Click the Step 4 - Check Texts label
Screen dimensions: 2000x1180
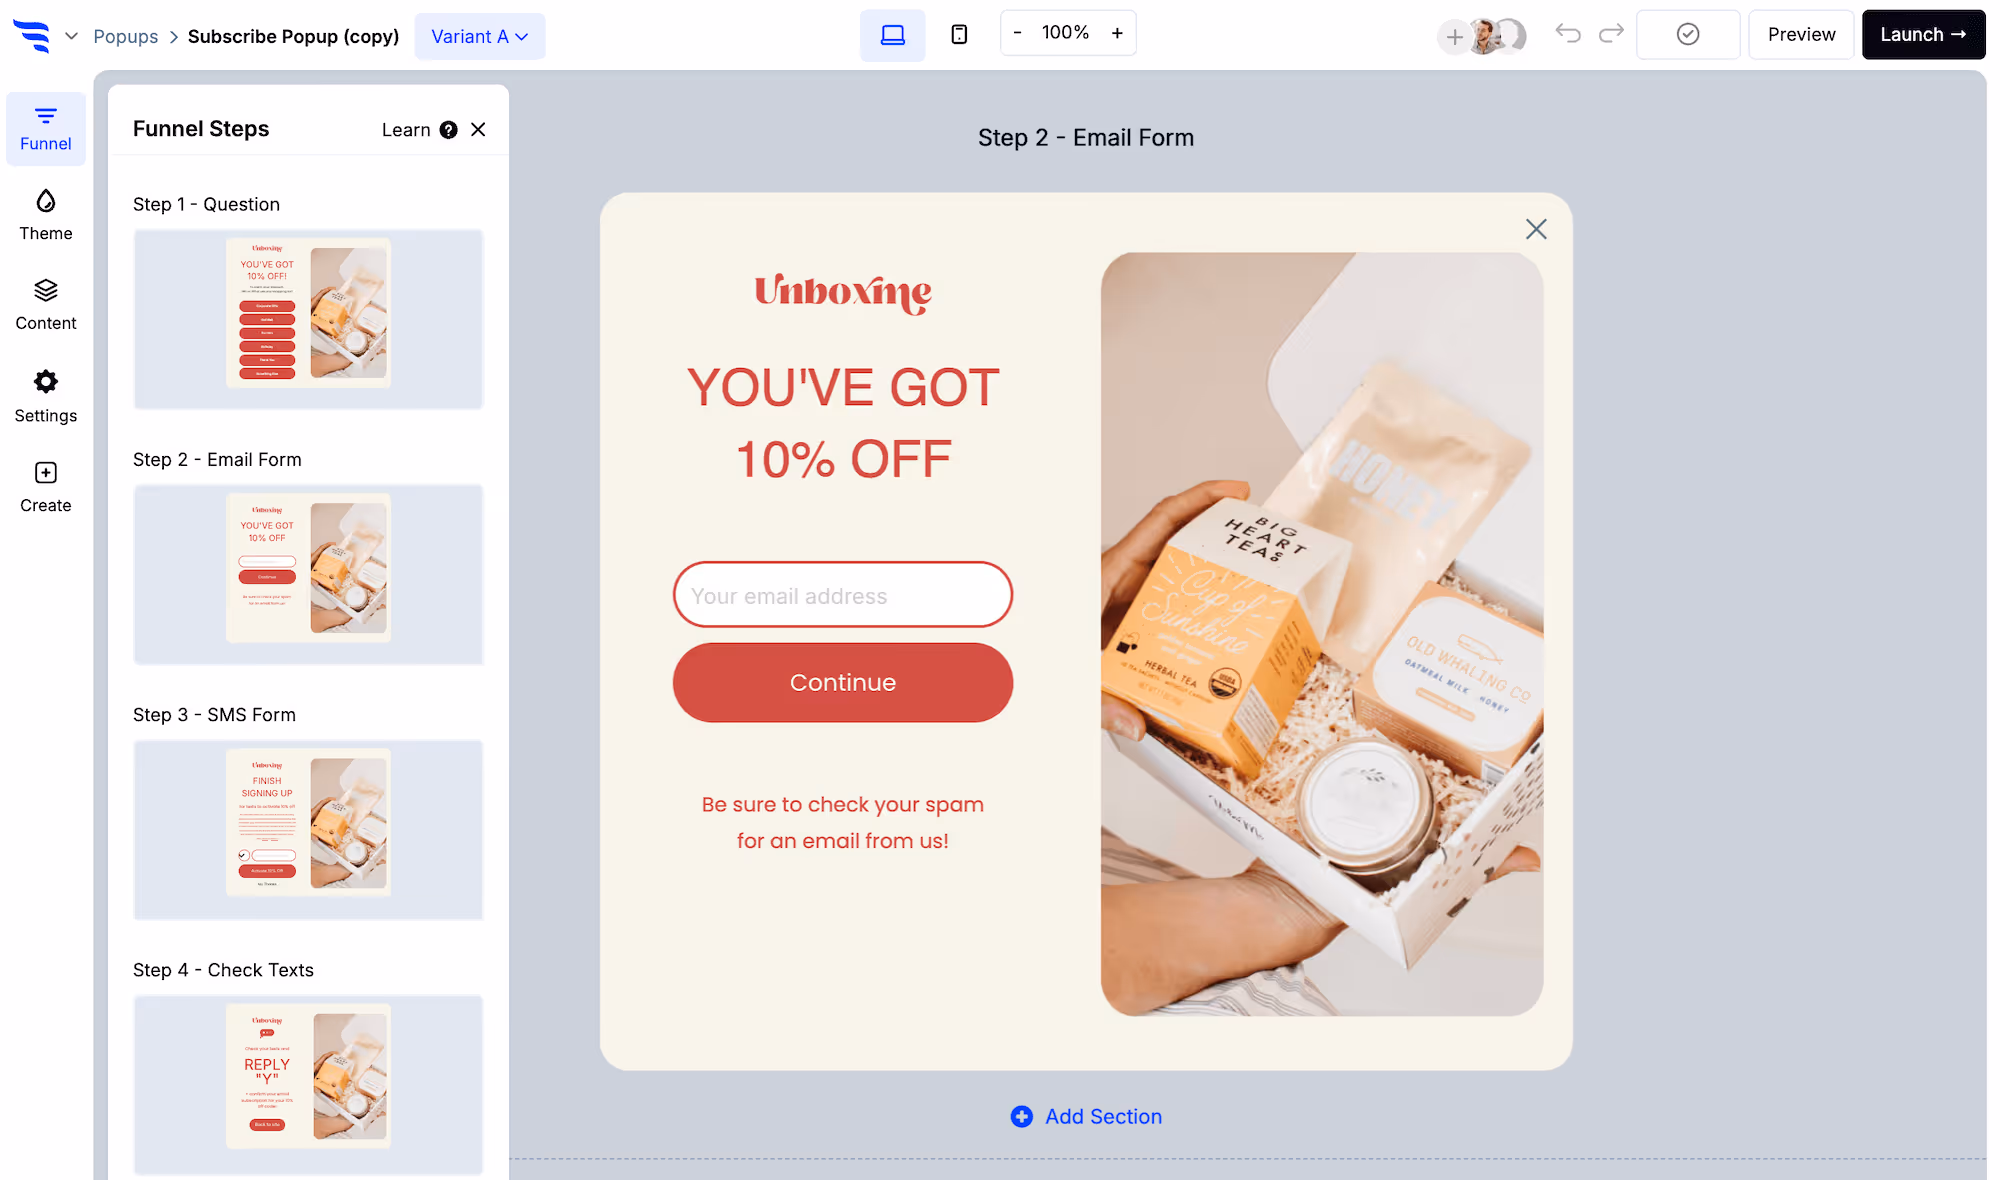223,970
